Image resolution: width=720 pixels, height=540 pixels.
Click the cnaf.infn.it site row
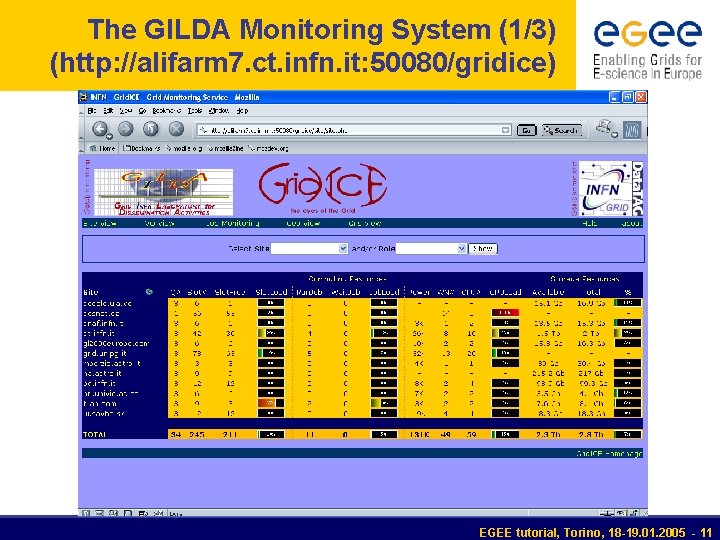click(362, 323)
